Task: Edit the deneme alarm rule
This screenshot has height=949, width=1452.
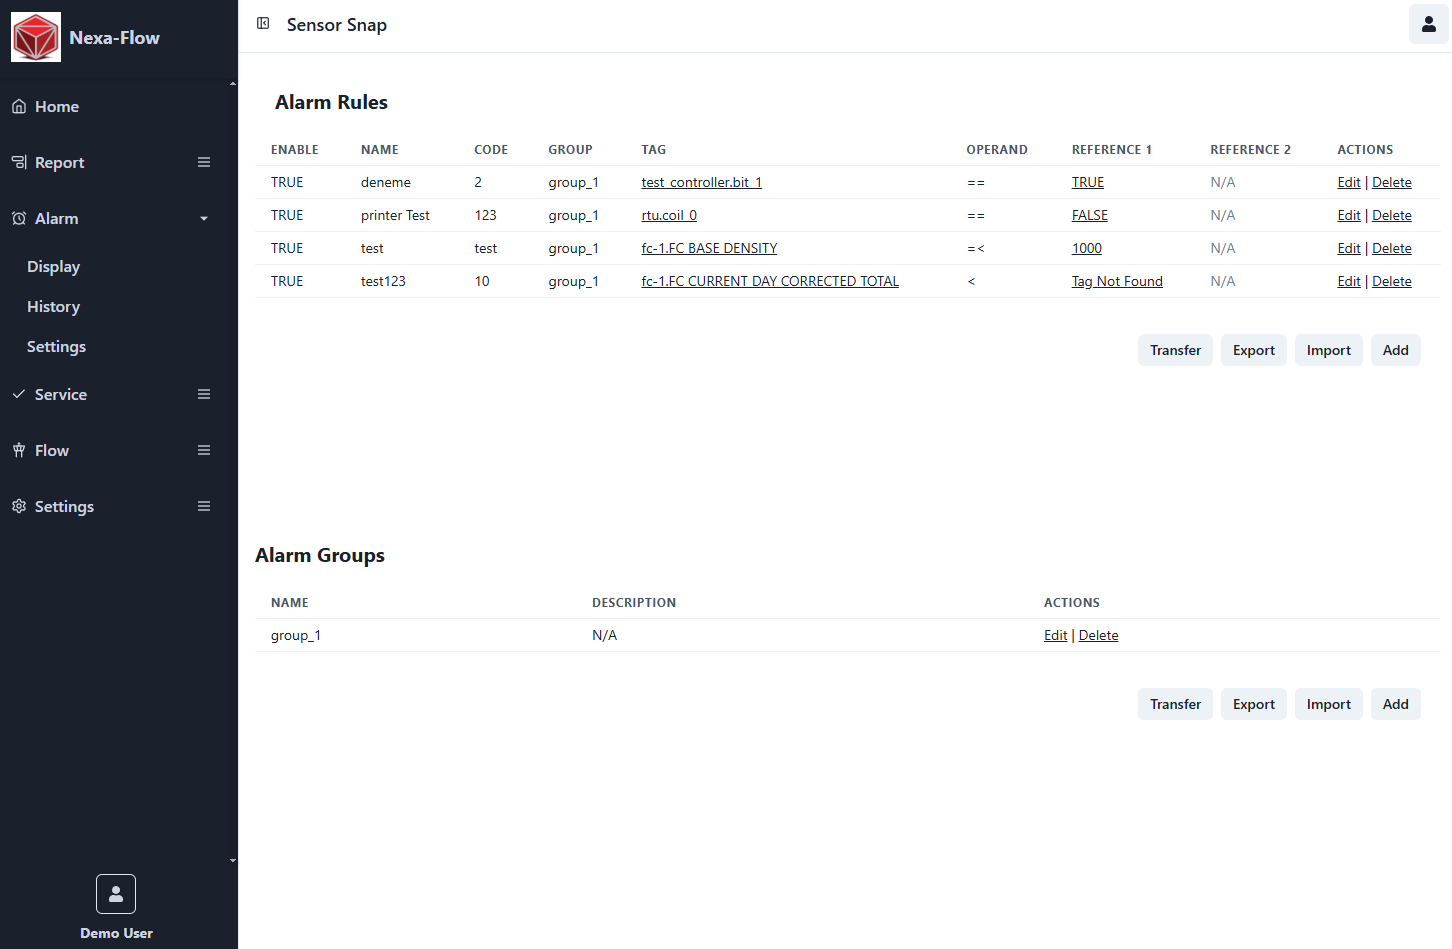Action: pyautogui.click(x=1348, y=182)
